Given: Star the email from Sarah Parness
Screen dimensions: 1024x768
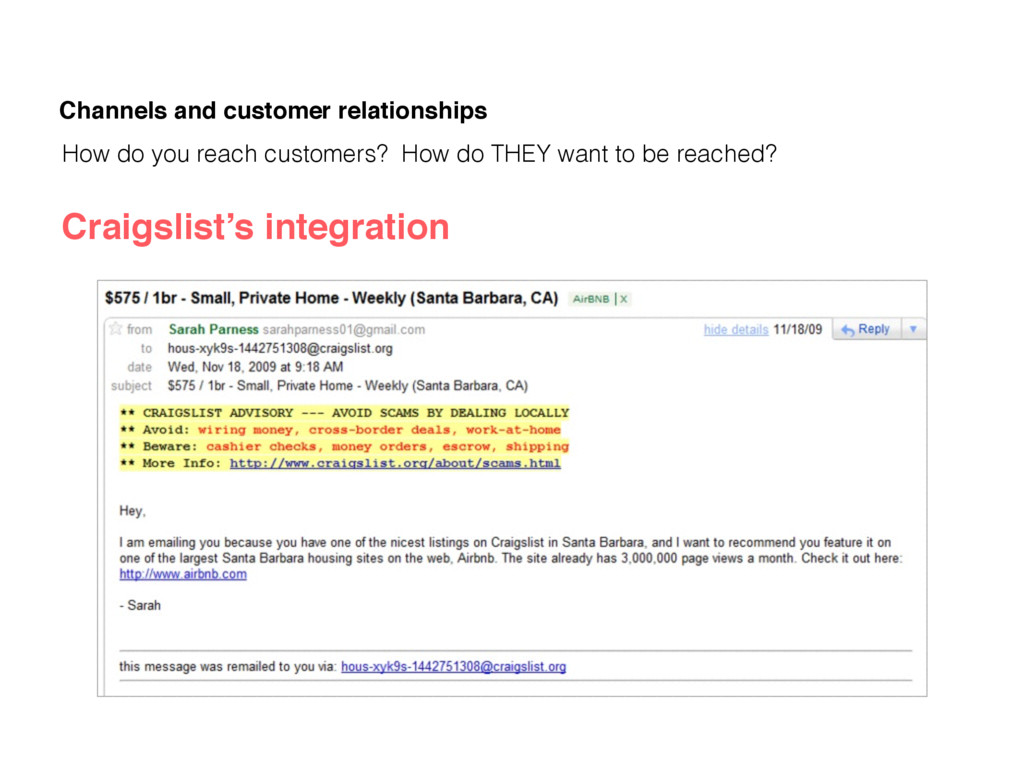Looking at the screenshot, I should click(x=116, y=328).
